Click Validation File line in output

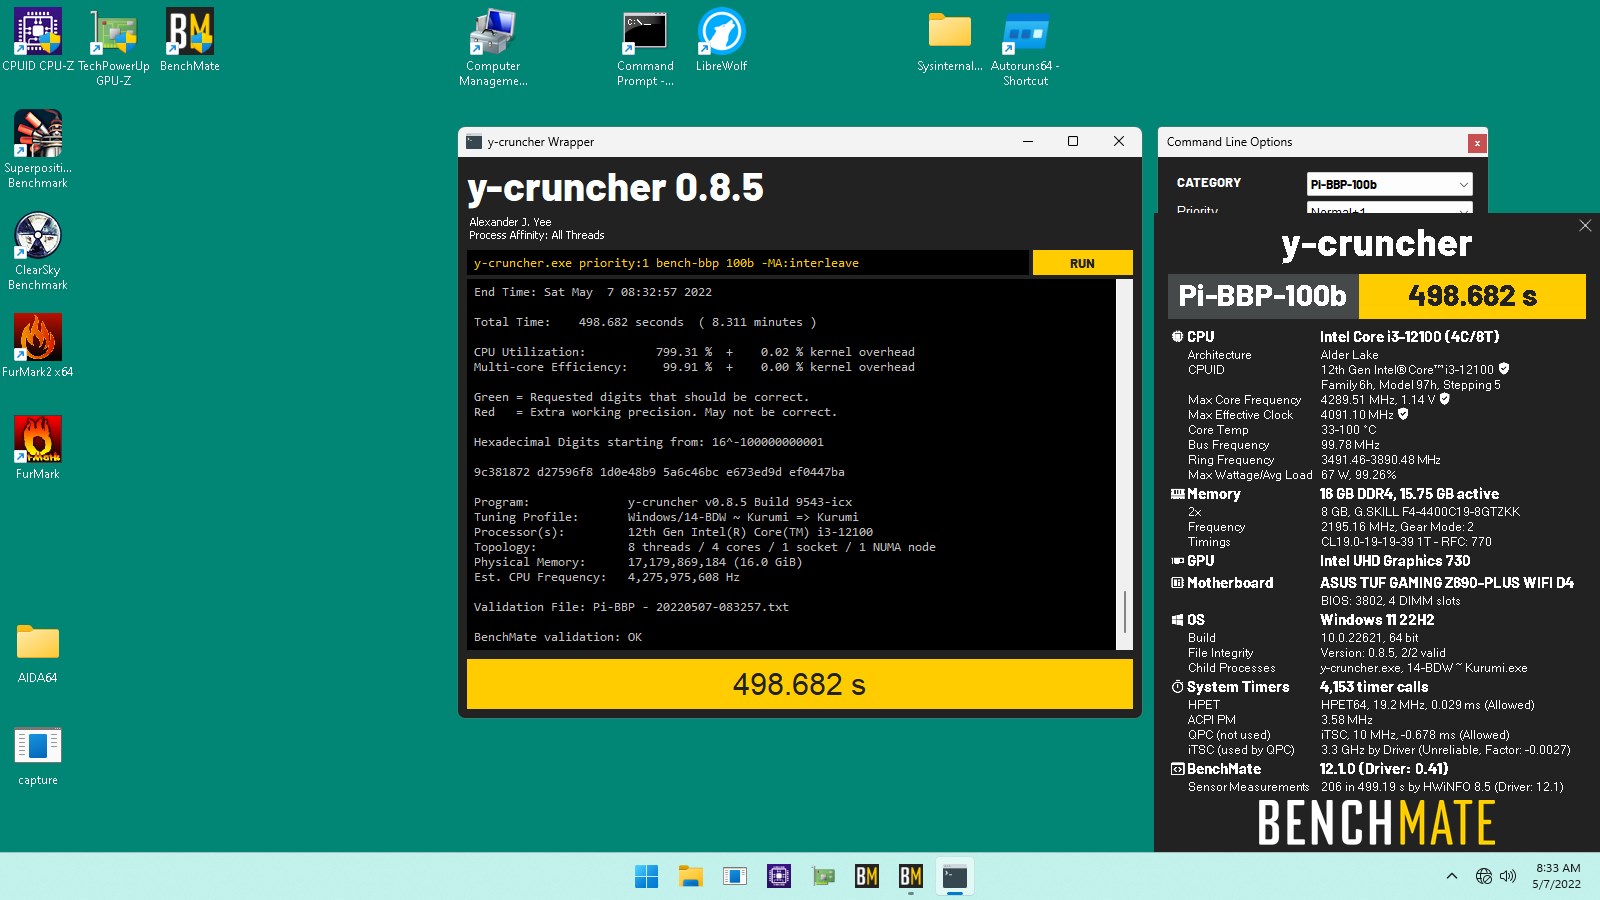pos(631,607)
